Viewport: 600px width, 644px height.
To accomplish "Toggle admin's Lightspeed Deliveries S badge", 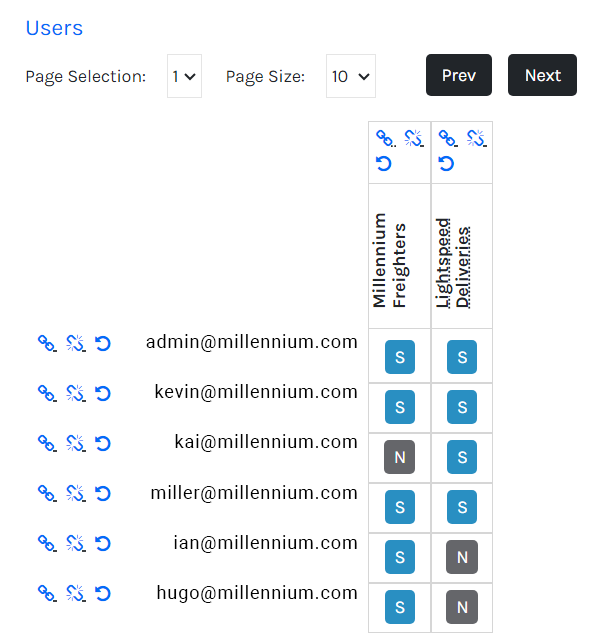I will [x=462, y=357].
